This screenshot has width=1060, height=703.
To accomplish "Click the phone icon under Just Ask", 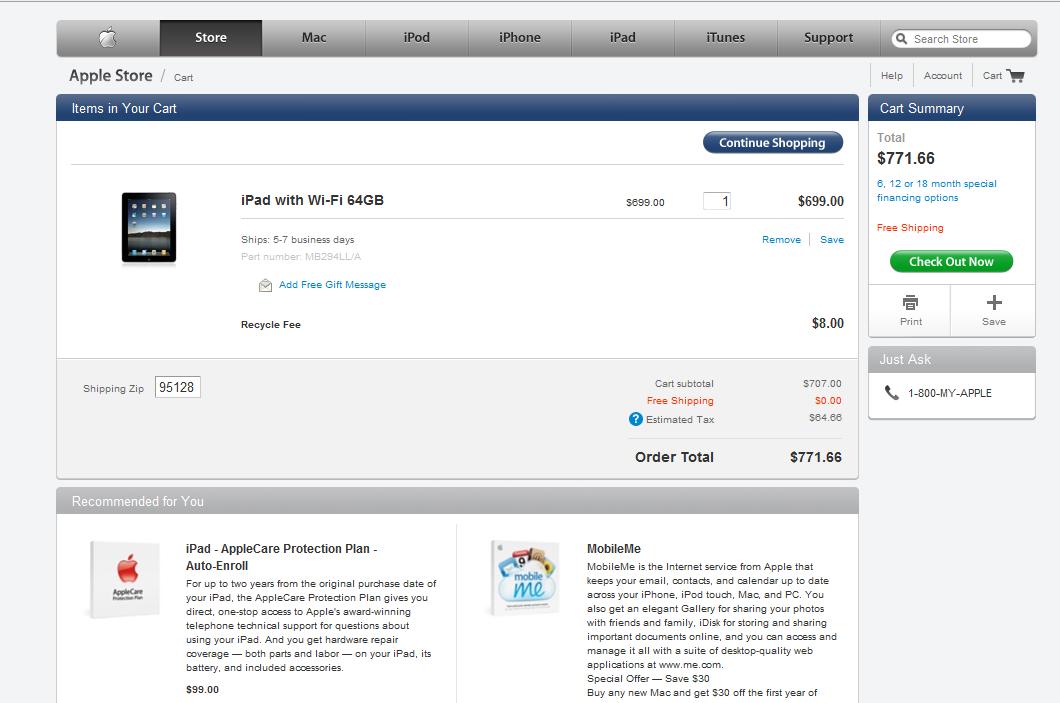I will pos(892,393).
